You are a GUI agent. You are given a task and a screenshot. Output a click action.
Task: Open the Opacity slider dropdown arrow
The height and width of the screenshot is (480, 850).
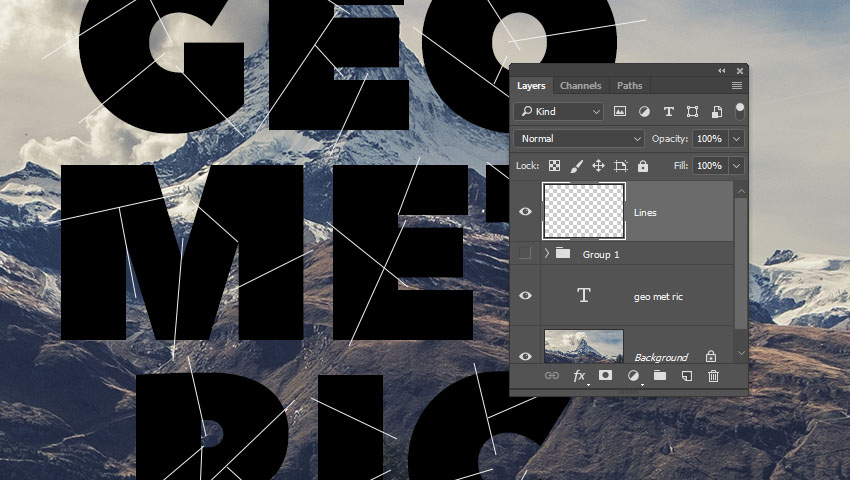737,138
